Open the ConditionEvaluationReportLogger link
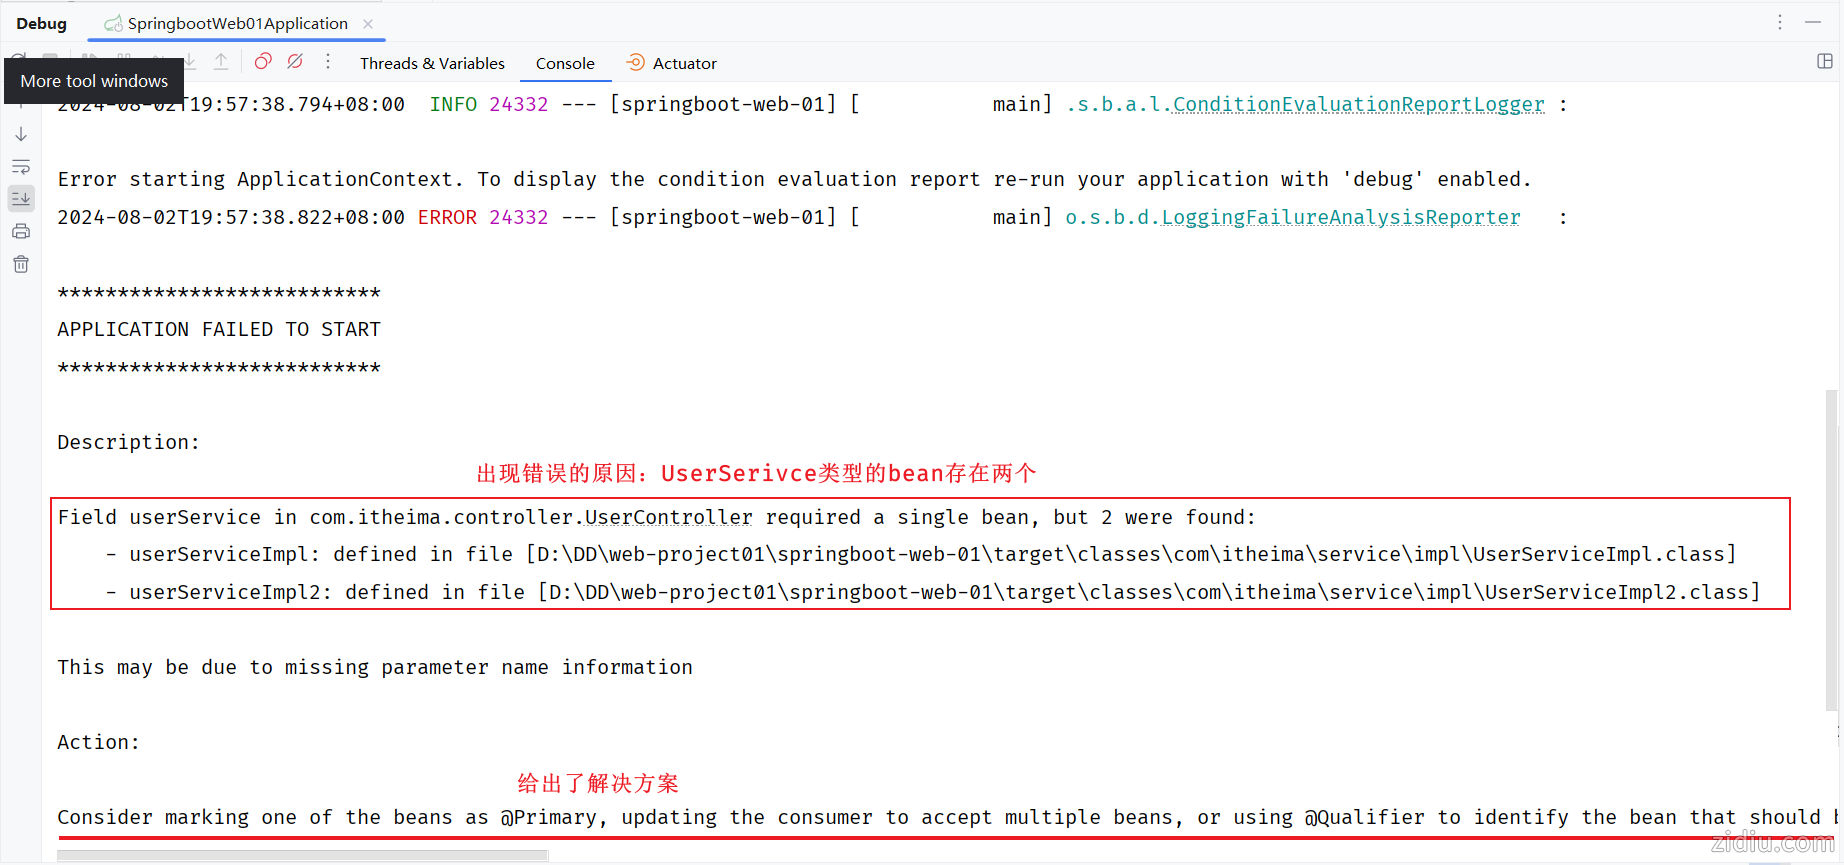Screen dimensions: 1844x865 (1358, 104)
